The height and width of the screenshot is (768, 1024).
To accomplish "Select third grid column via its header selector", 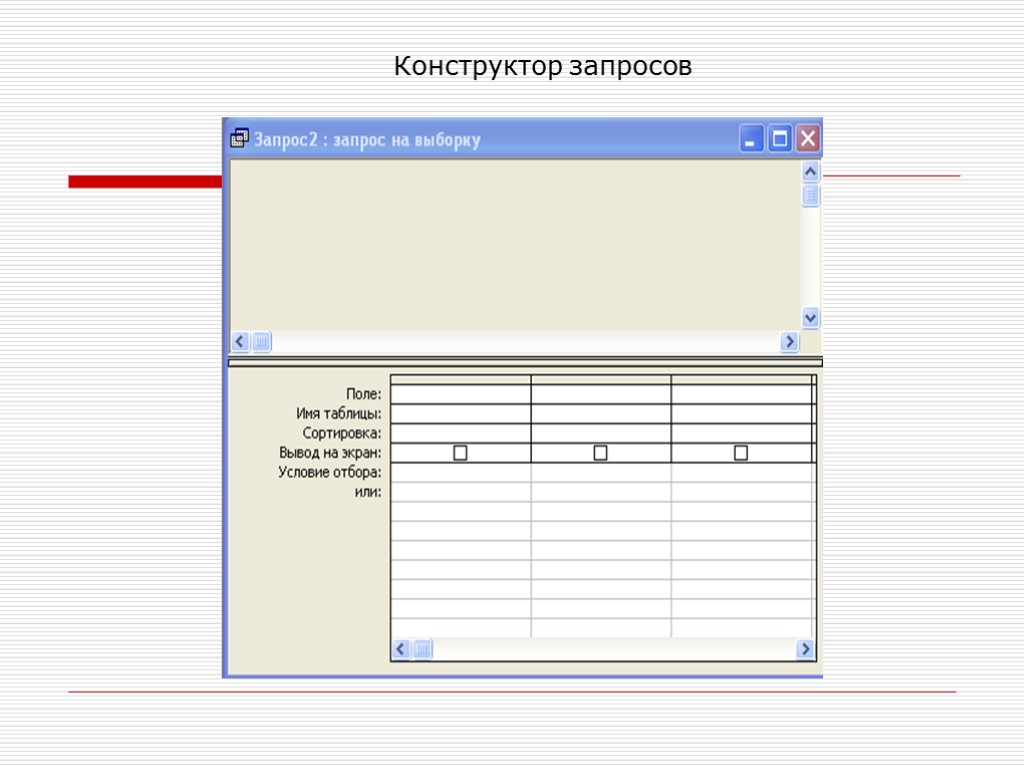I will 742,379.
